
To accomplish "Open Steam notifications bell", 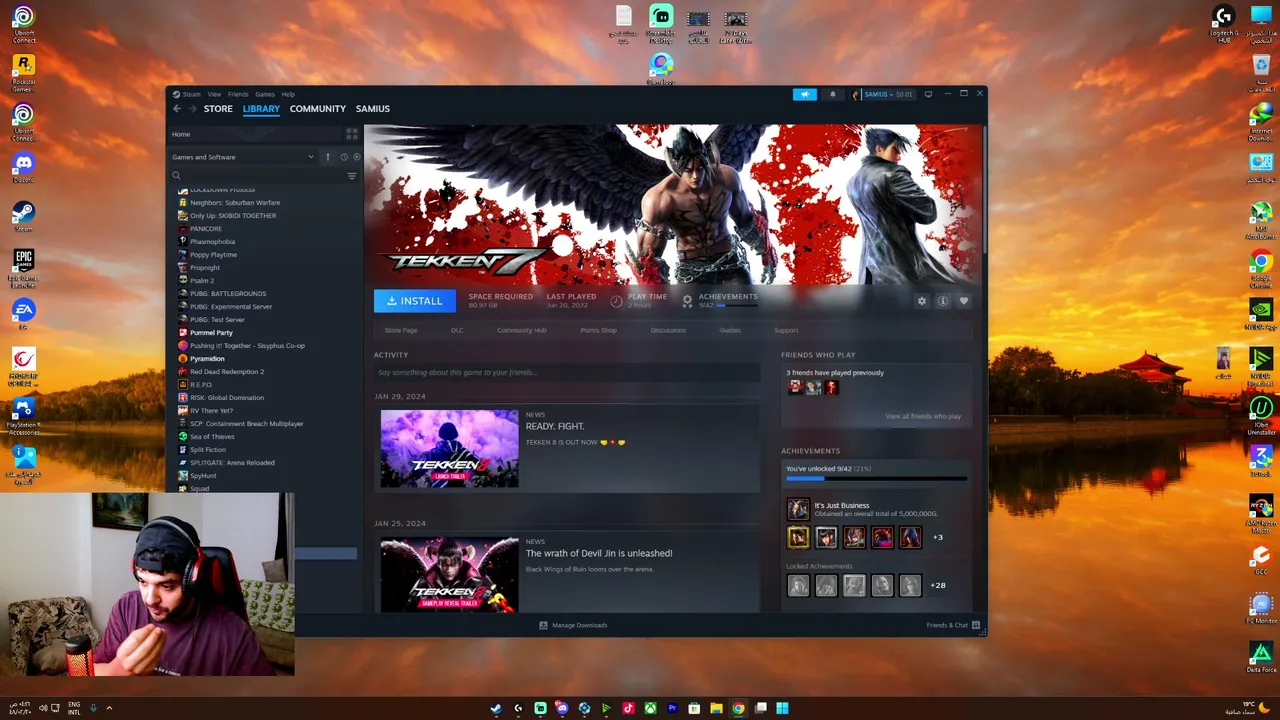I will pyautogui.click(x=832, y=94).
